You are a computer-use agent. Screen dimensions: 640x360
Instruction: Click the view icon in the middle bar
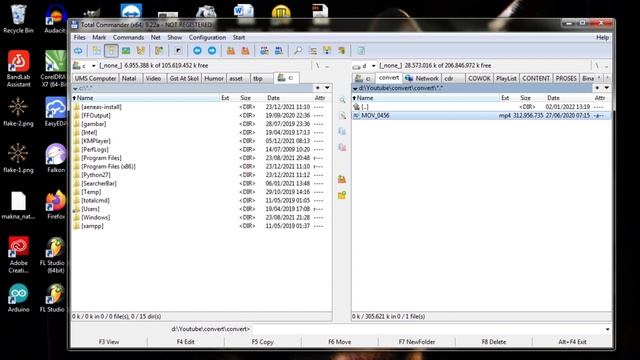pyautogui.click(x=342, y=100)
